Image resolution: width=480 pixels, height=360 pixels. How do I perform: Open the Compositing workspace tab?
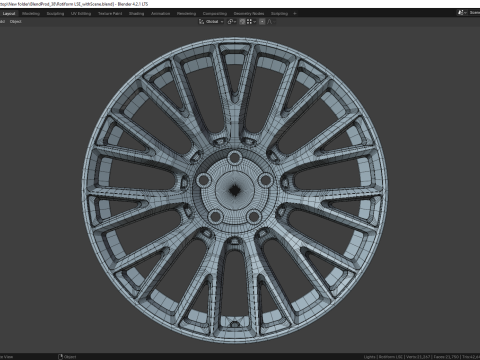point(215,14)
